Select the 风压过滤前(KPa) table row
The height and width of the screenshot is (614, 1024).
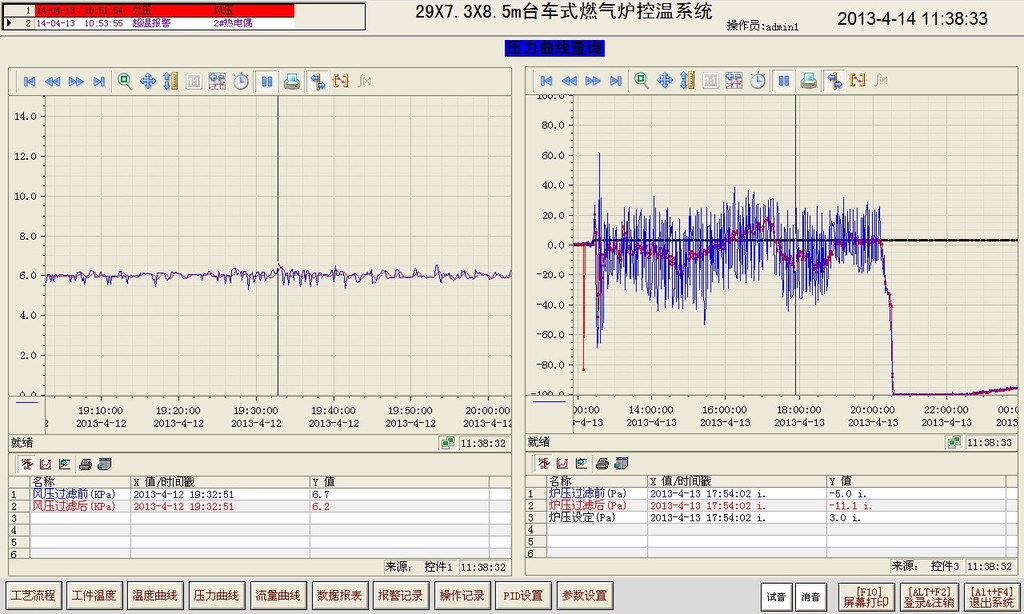260,494
